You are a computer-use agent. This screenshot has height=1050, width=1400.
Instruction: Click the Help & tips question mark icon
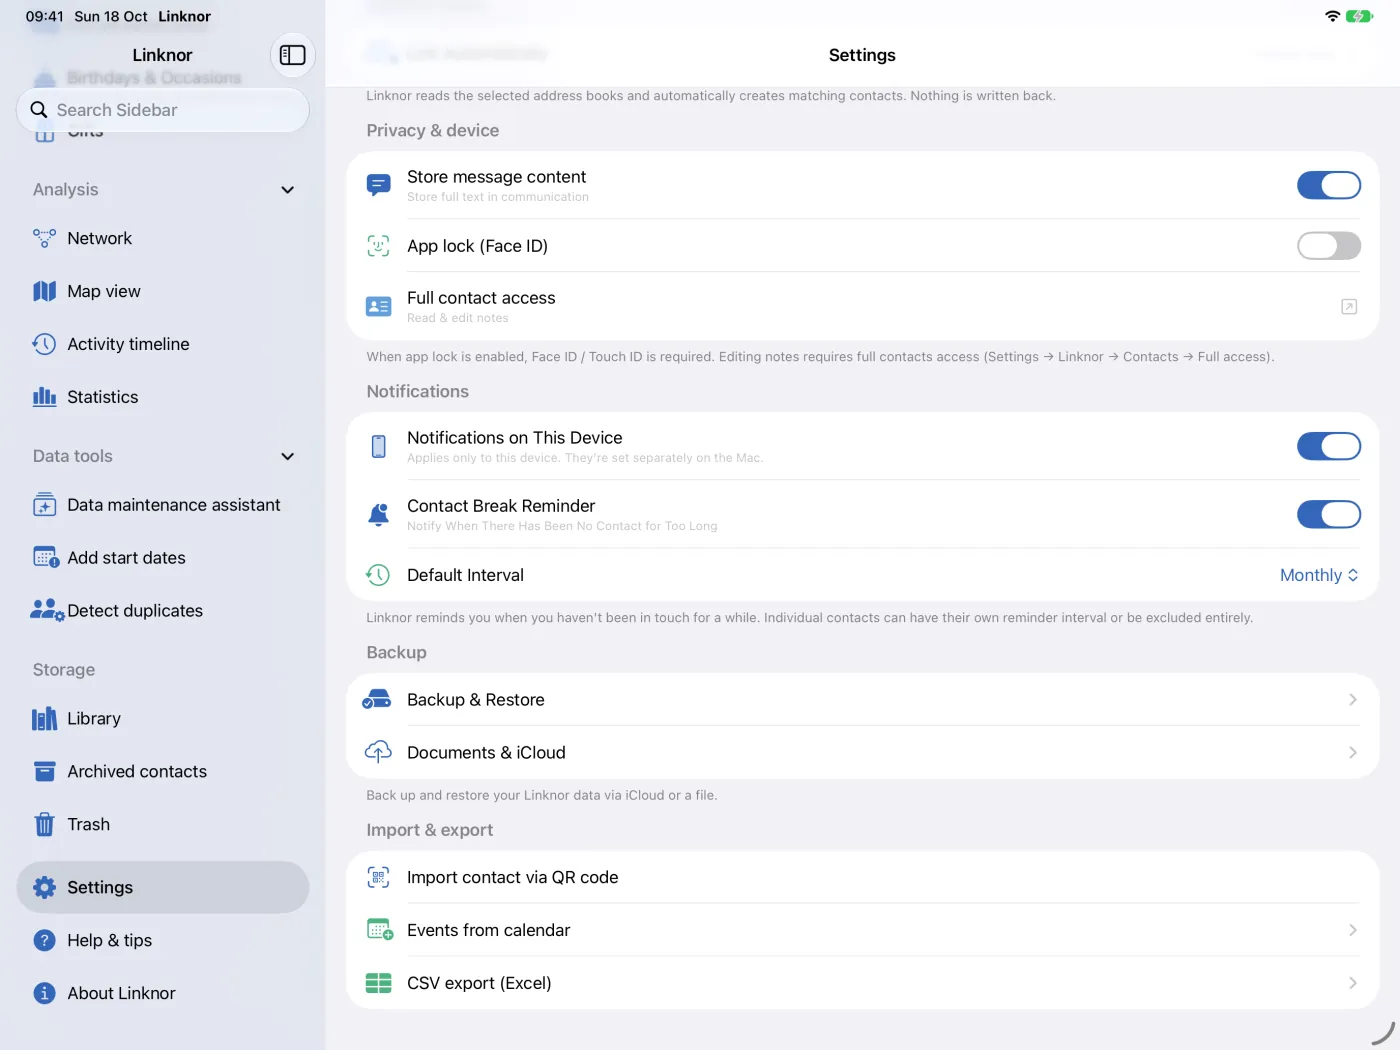point(44,940)
